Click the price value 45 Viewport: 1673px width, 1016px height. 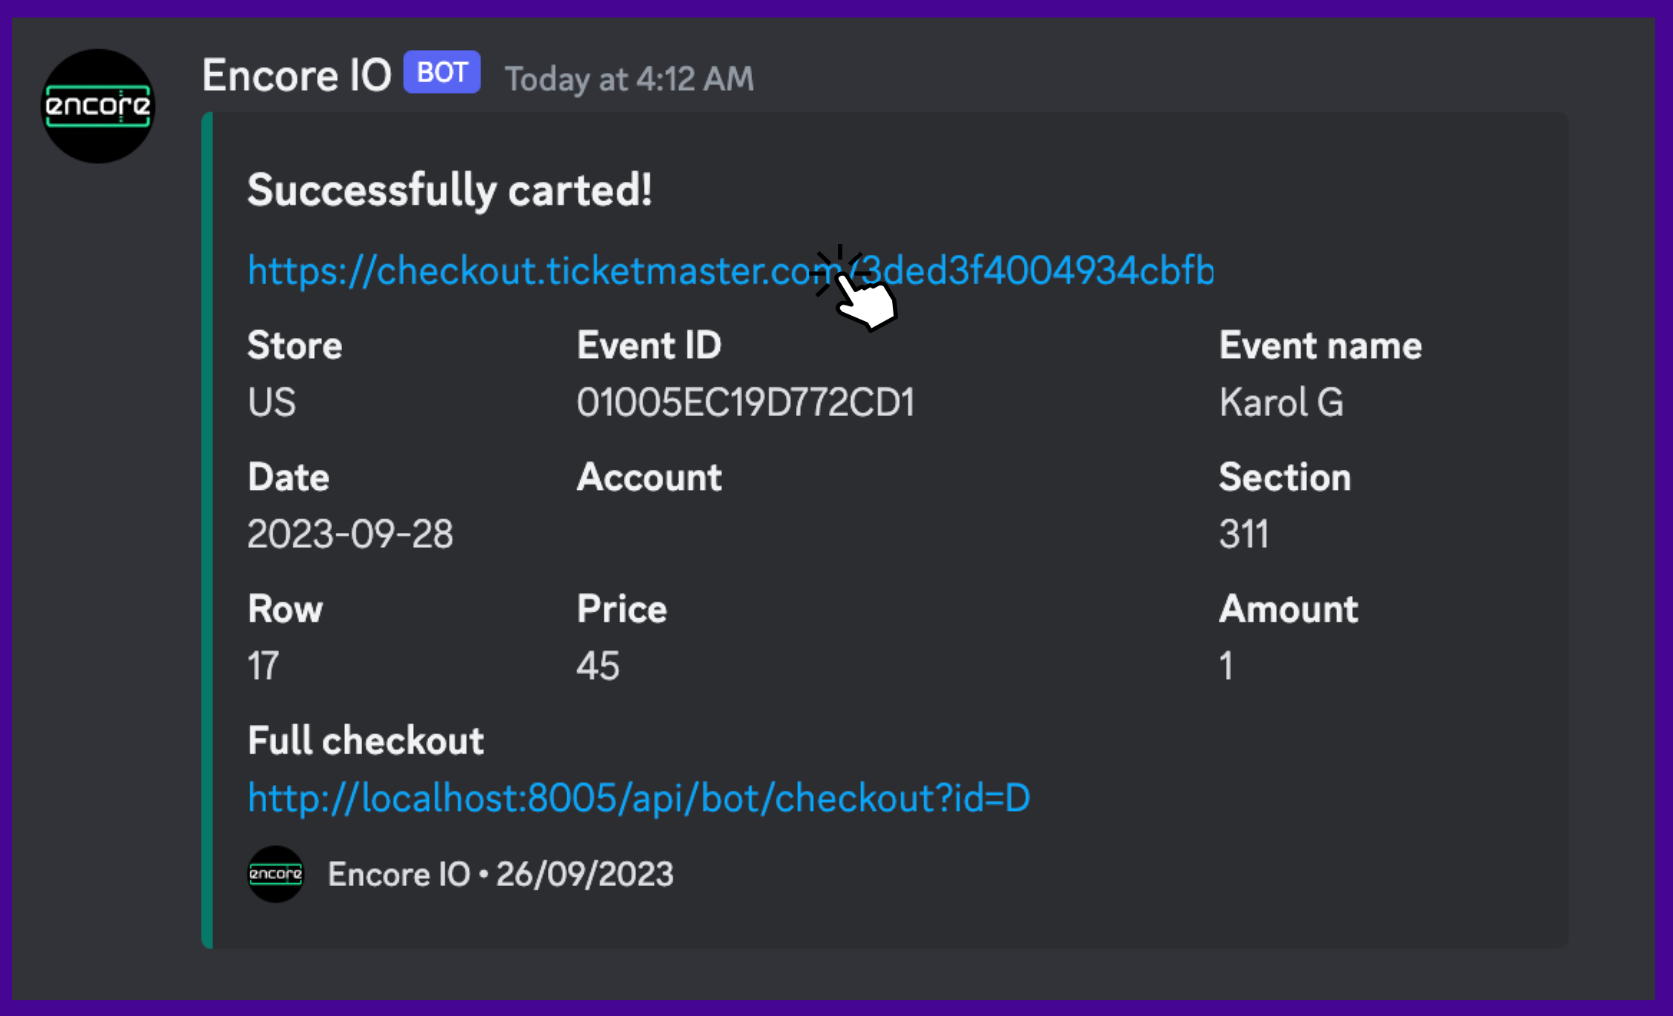point(598,666)
